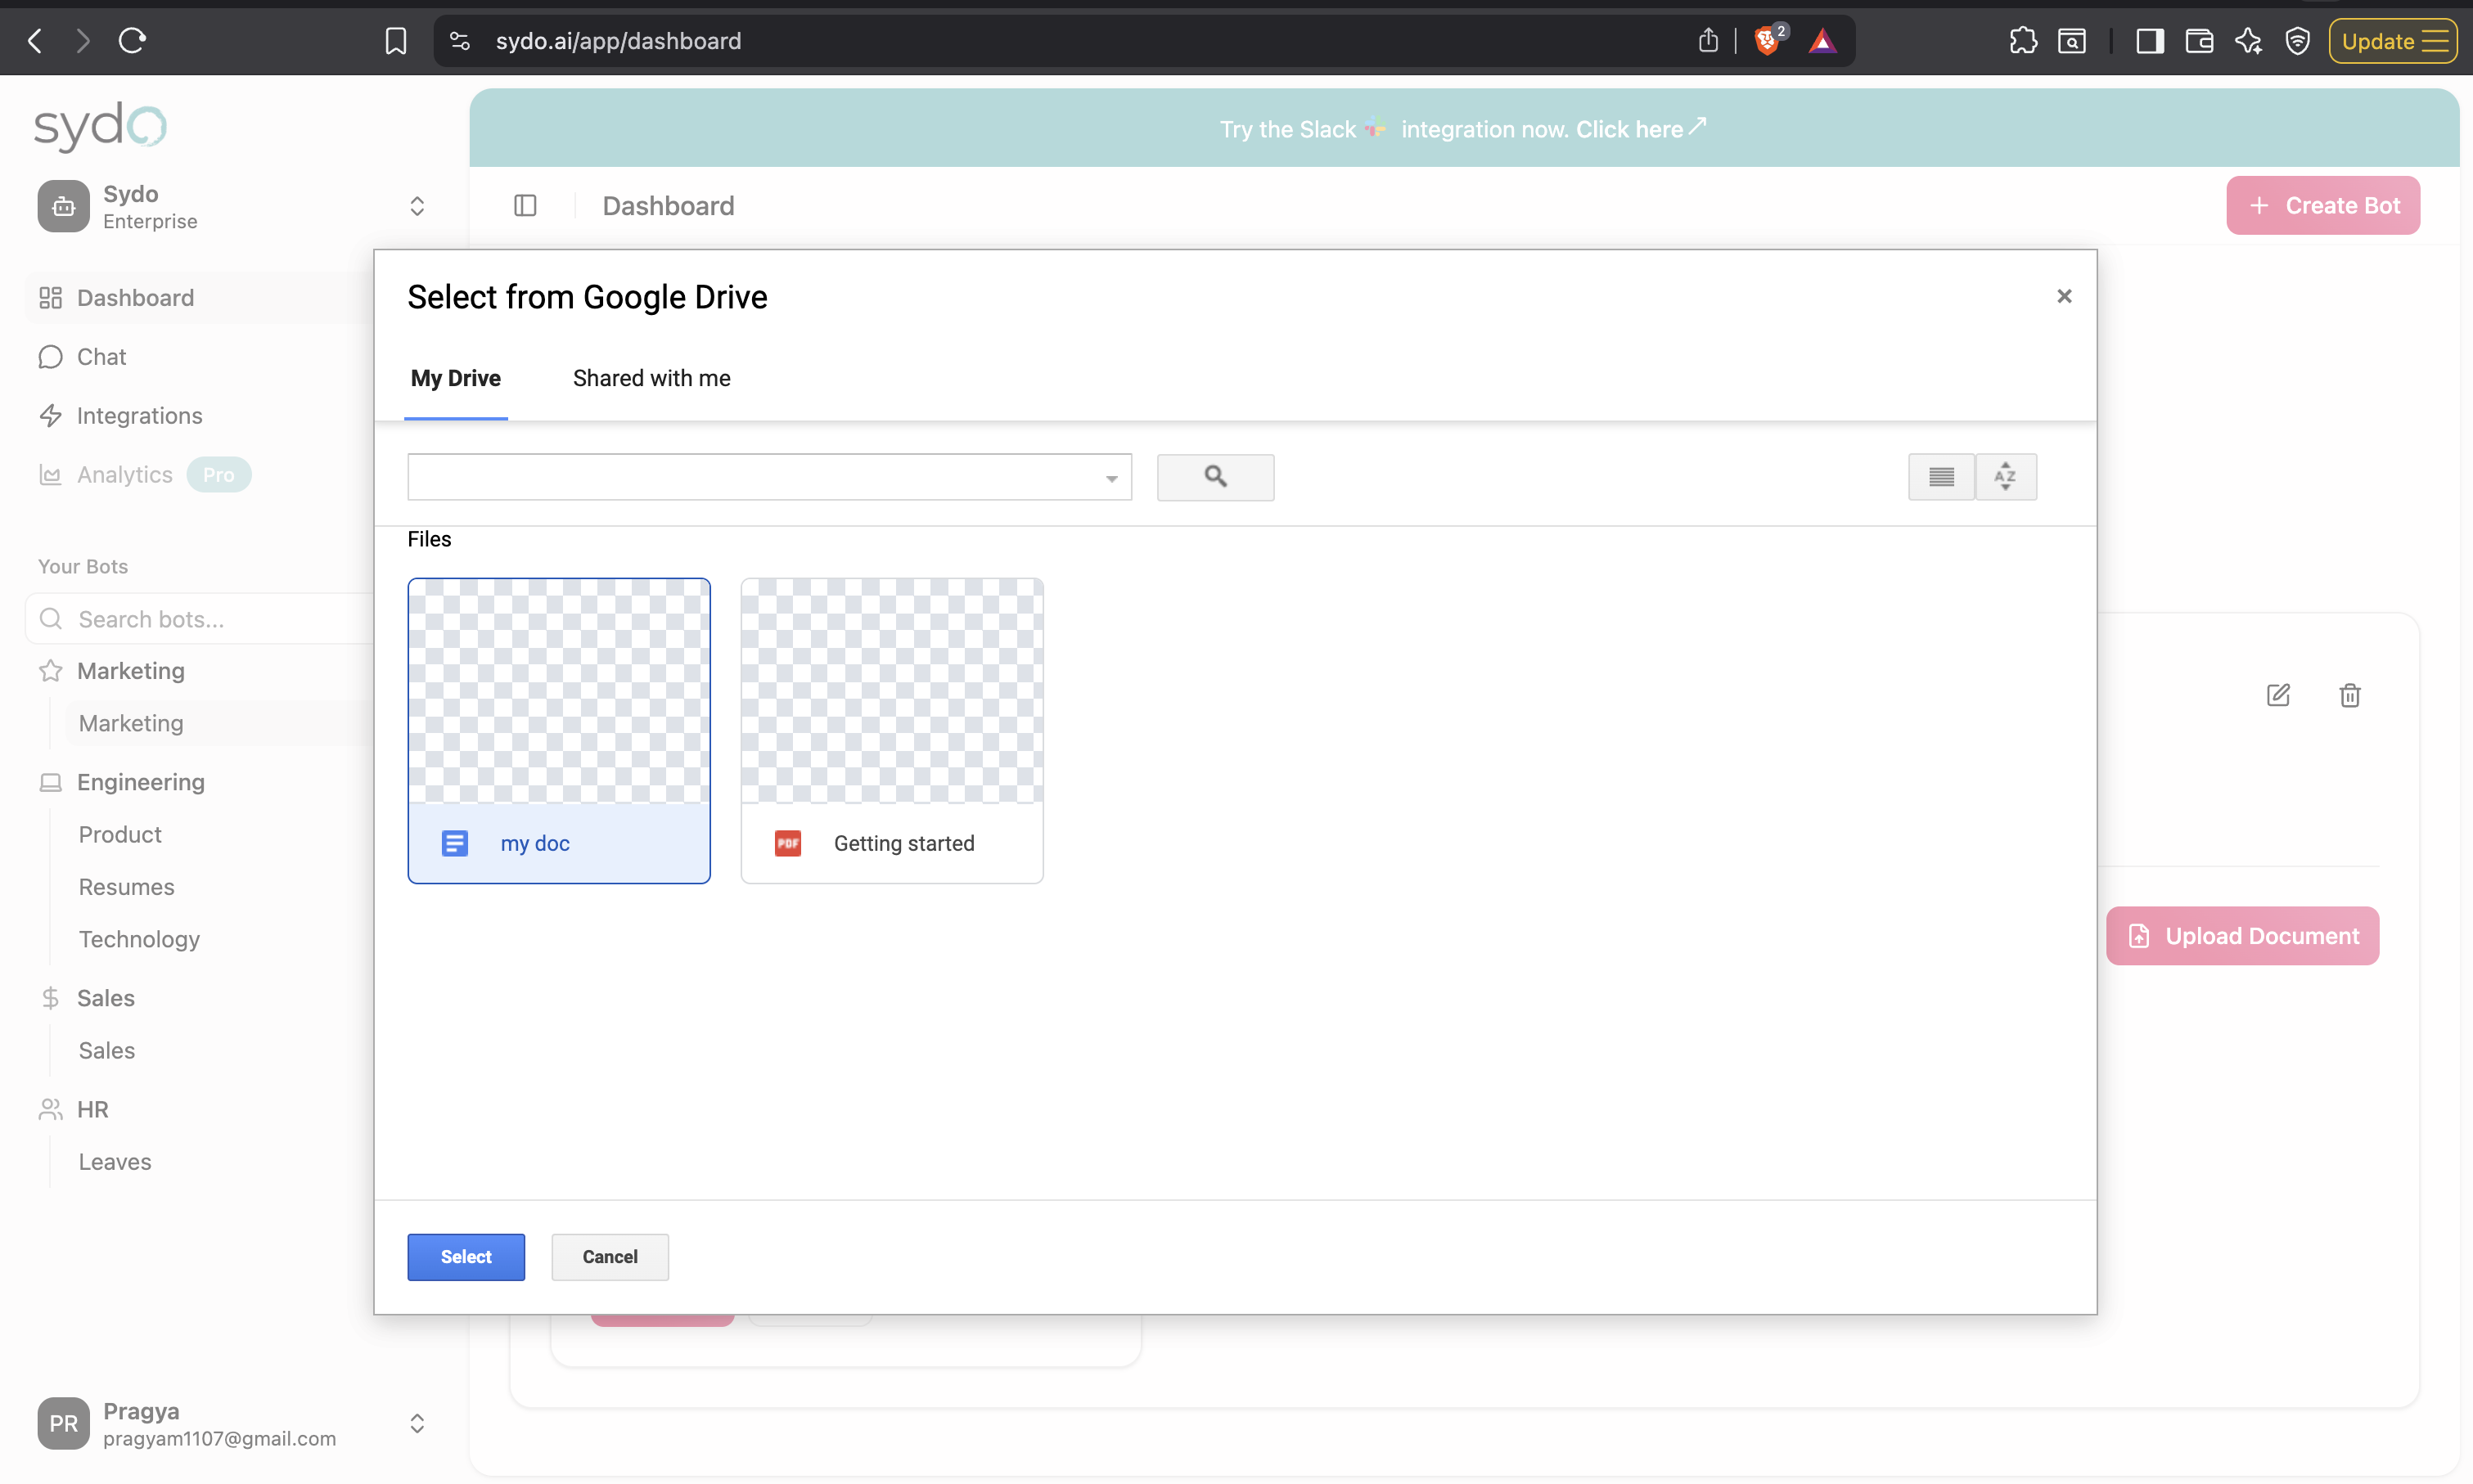Viewport: 2473px width, 1484px height.
Task: Click the Search bots field
Action: tap(200, 619)
